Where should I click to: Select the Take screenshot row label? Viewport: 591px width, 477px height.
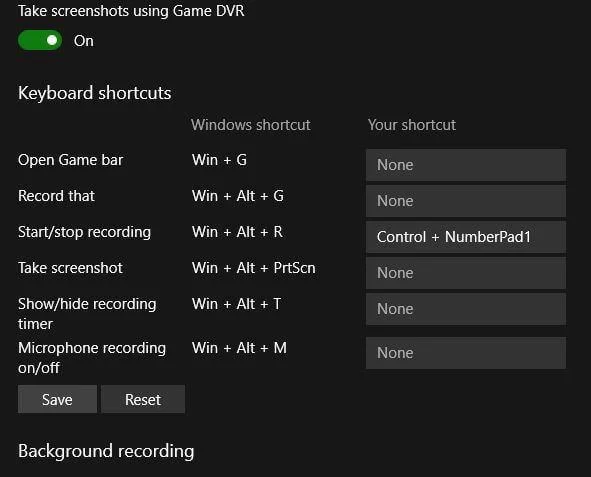[x=70, y=268]
